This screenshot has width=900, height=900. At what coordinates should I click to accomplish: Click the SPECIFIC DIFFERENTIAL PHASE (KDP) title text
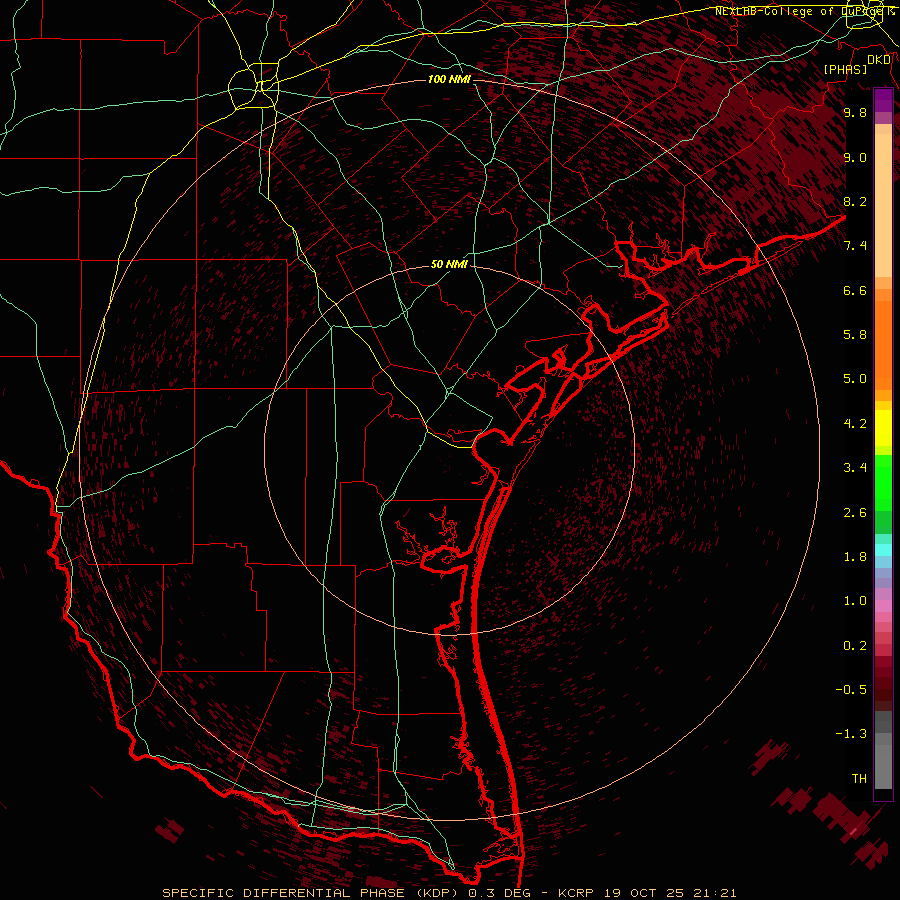312,893
